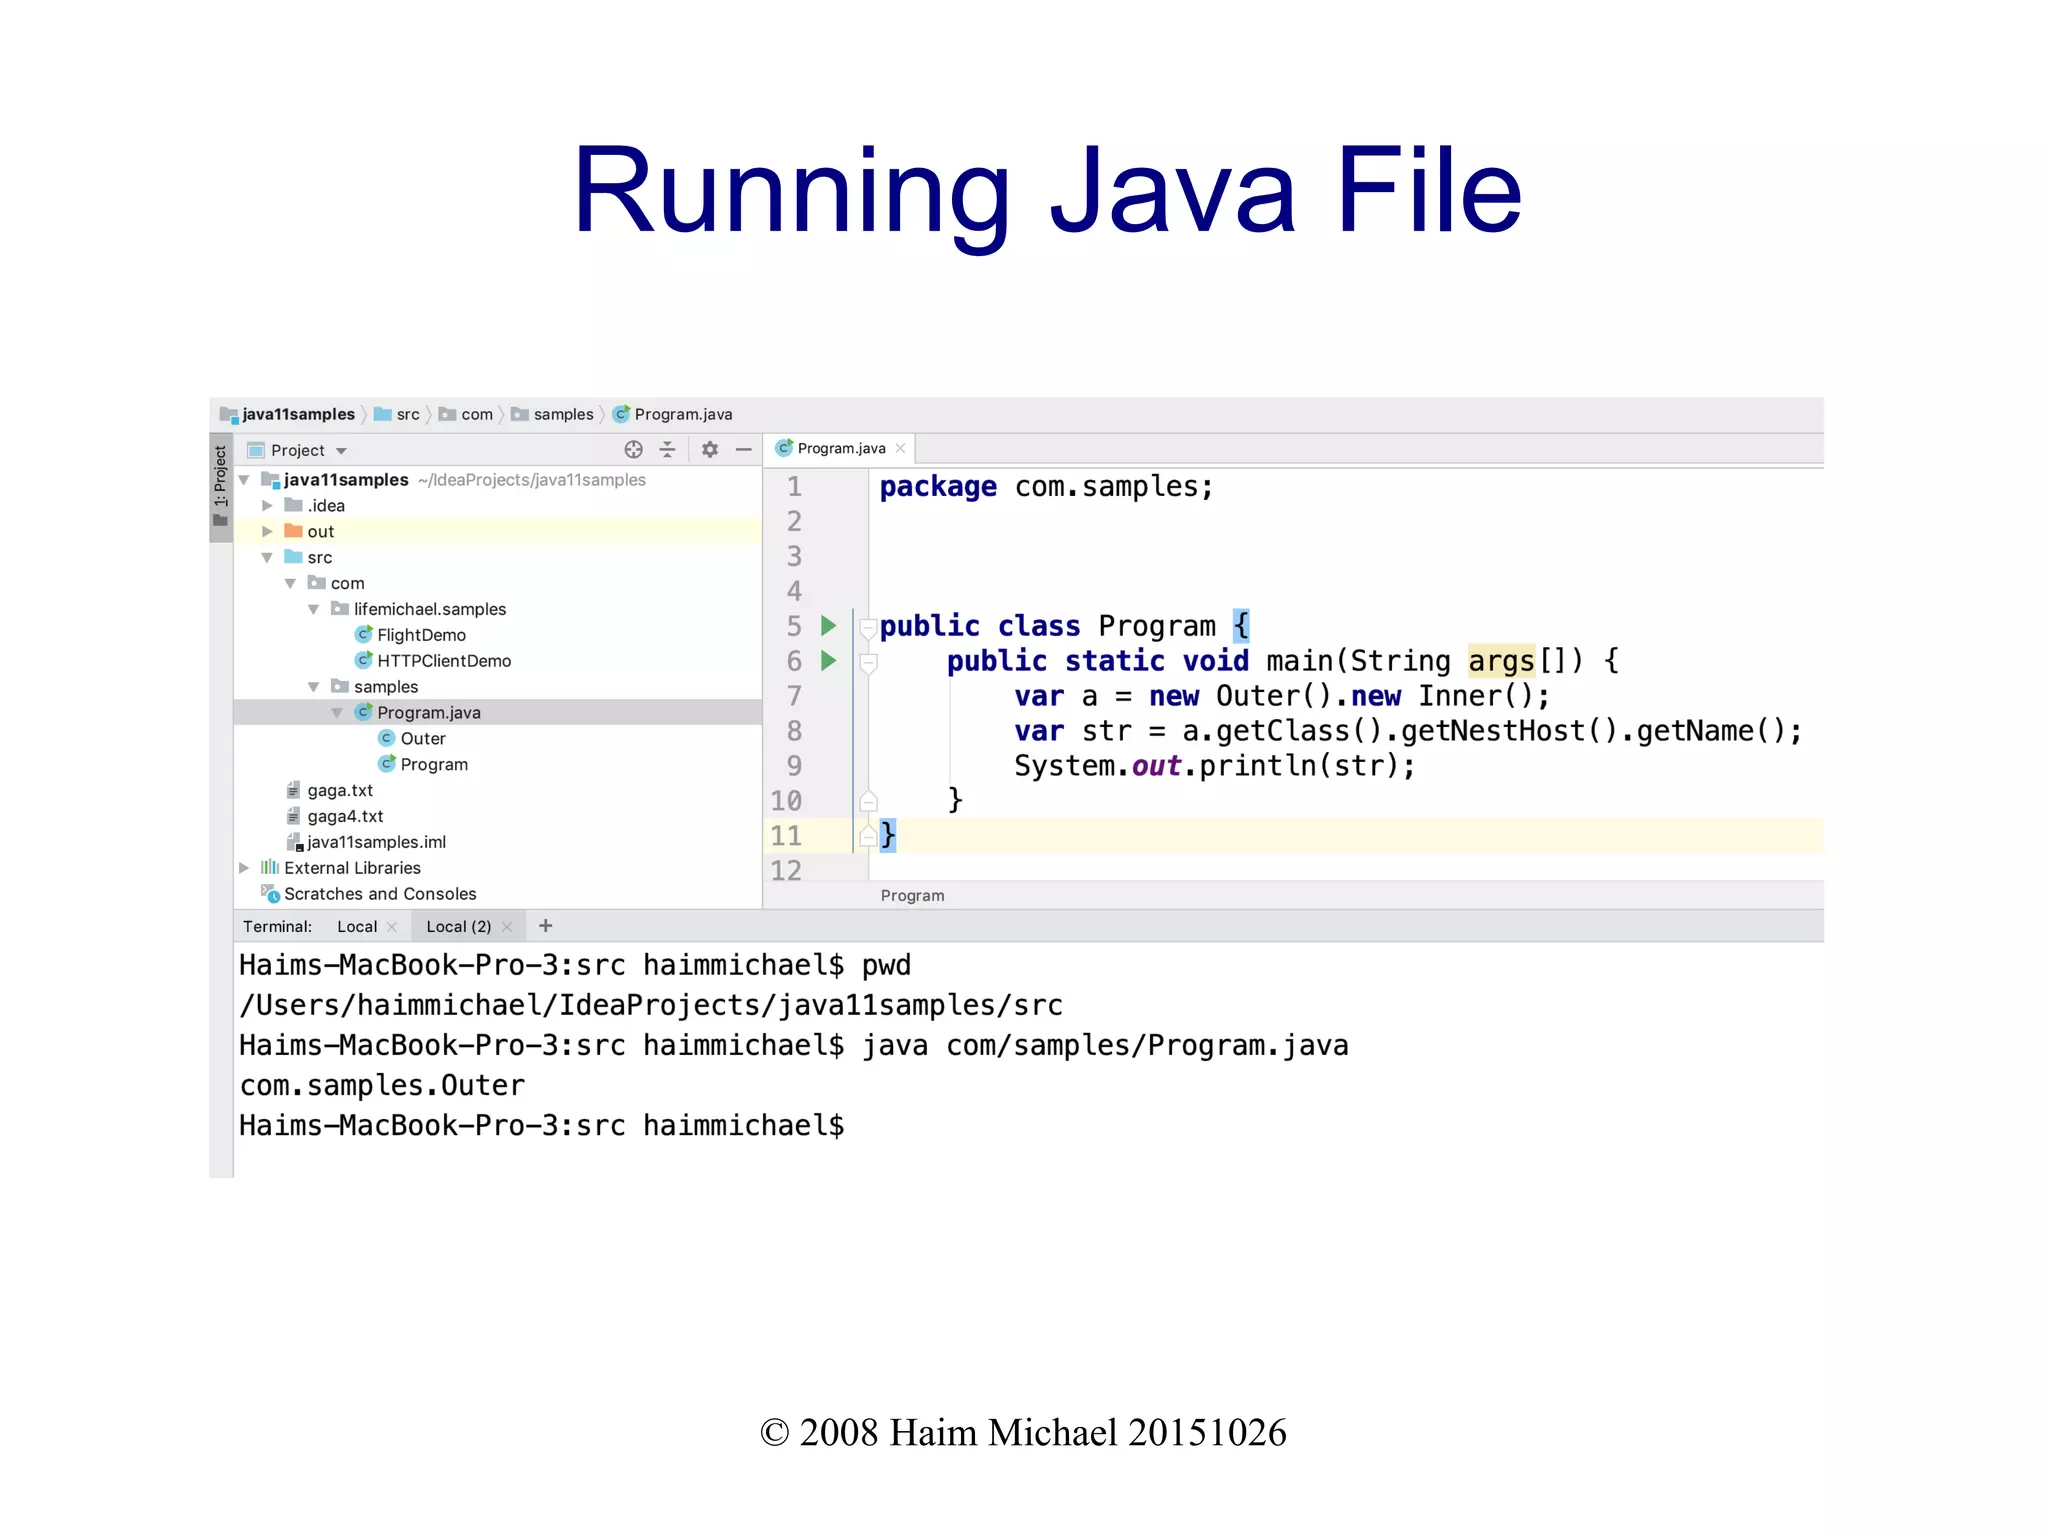The width and height of the screenshot is (2048, 1536).
Task: Close the Program.java editor tab
Action: 901,449
